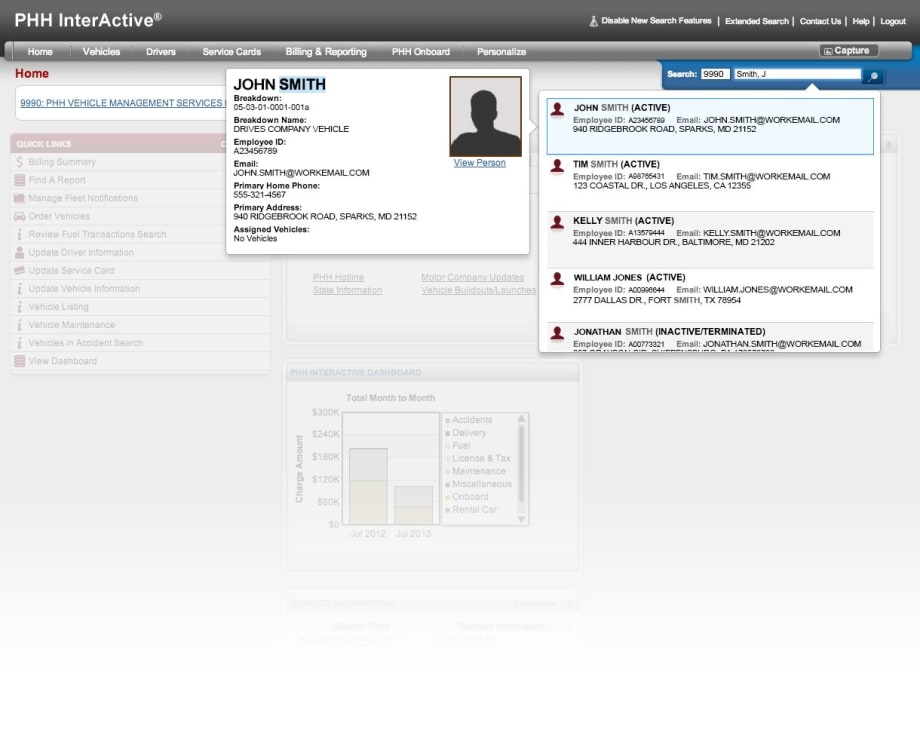Click the Jul 2013 chart bar
Viewport: 920px width, 745px height.
pyautogui.click(x=413, y=505)
